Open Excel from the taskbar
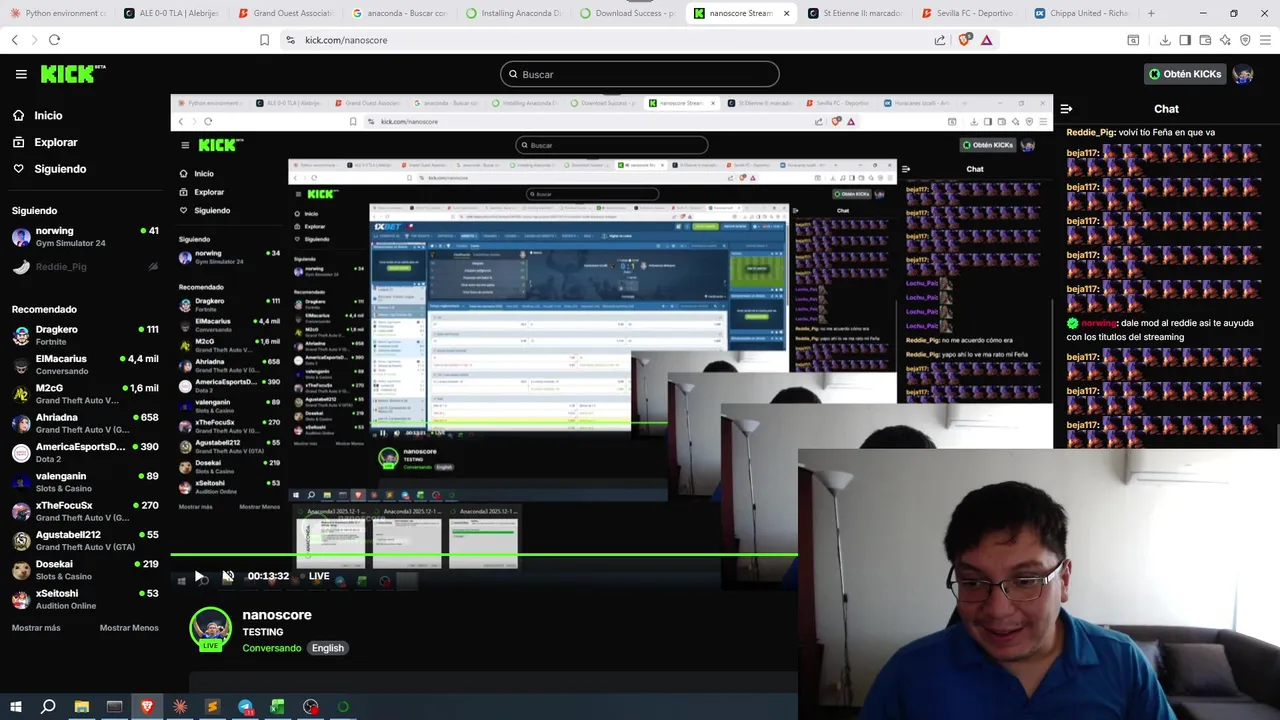 [x=277, y=707]
